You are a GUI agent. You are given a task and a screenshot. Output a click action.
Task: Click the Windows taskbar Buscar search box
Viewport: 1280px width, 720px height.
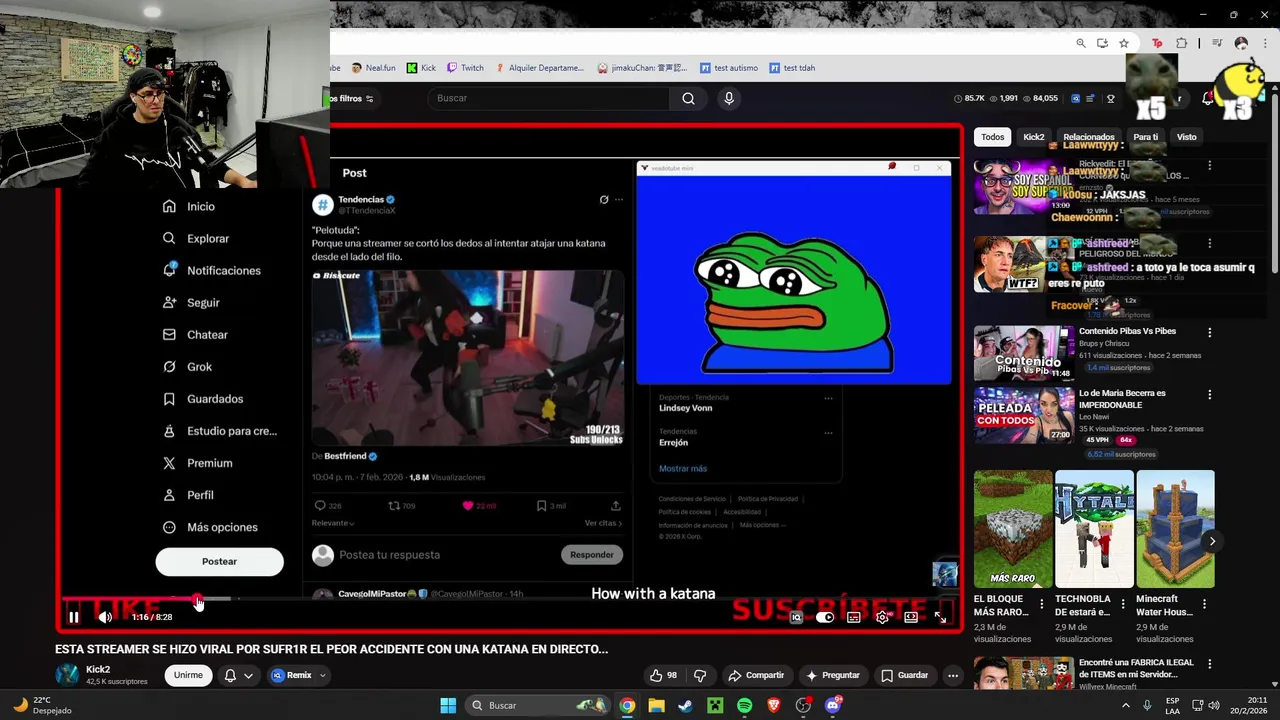click(x=540, y=705)
